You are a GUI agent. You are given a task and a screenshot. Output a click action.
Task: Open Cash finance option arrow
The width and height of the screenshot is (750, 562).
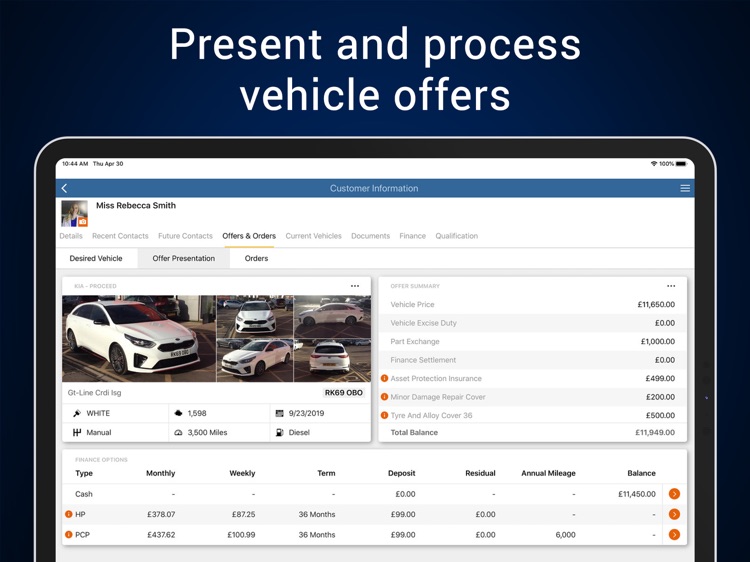(674, 494)
